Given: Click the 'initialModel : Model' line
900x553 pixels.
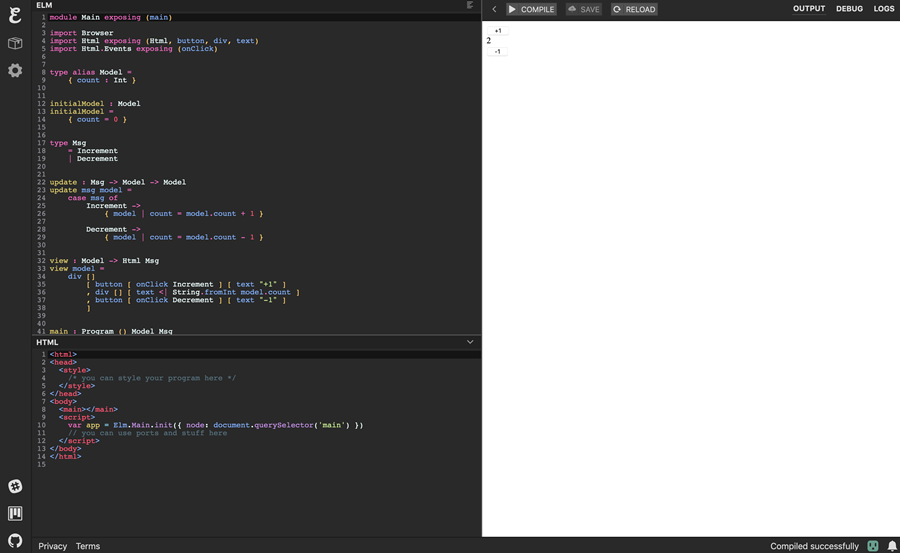Looking at the screenshot, I should [95, 104].
